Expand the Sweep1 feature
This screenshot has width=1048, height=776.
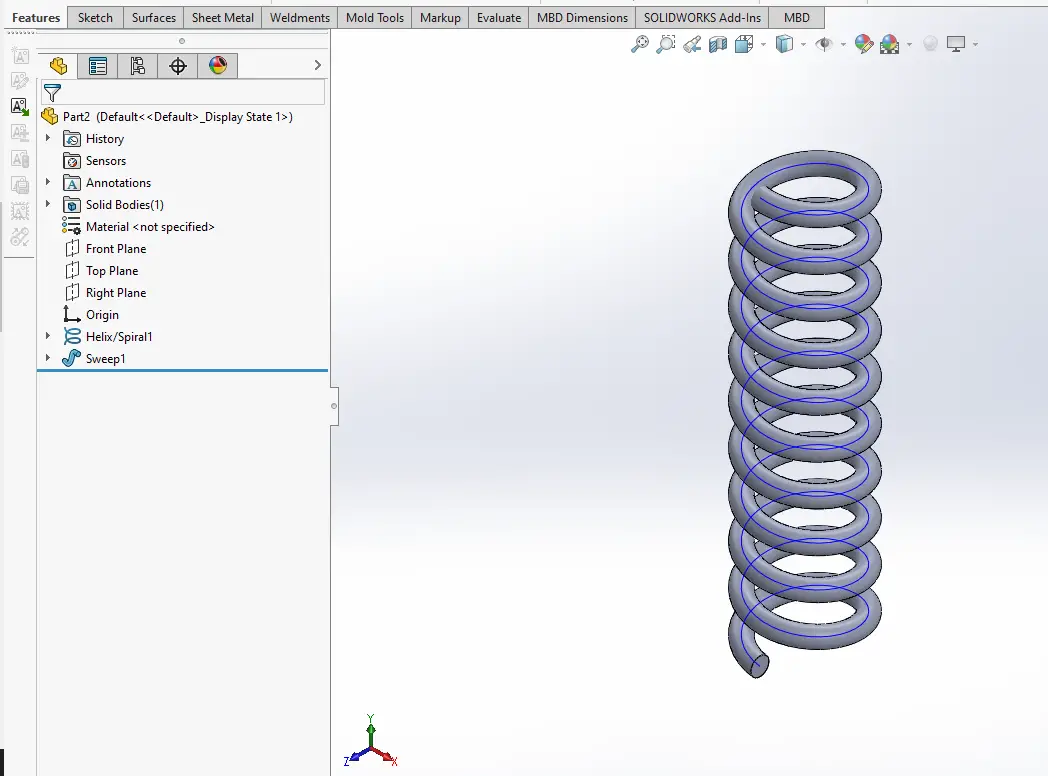[x=47, y=358]
